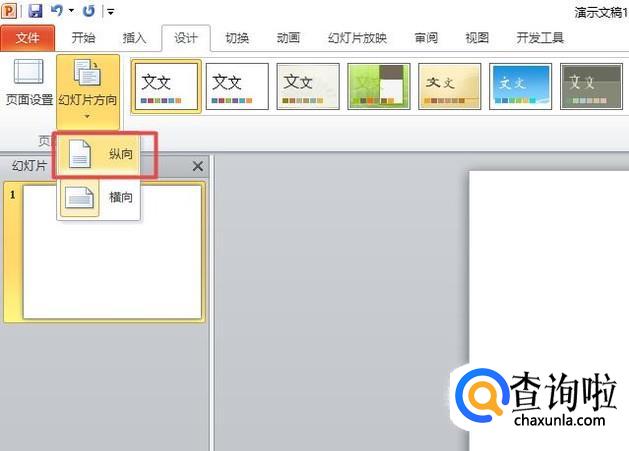
Task: Open the Customize Quick Access Toolbar dropdown
Action: (109, 12)
